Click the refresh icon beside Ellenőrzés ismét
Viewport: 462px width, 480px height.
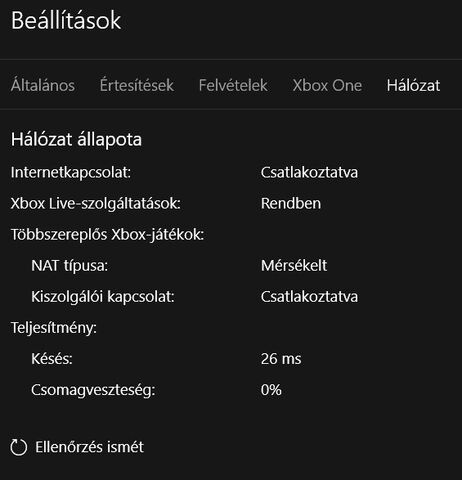point(18,447)
